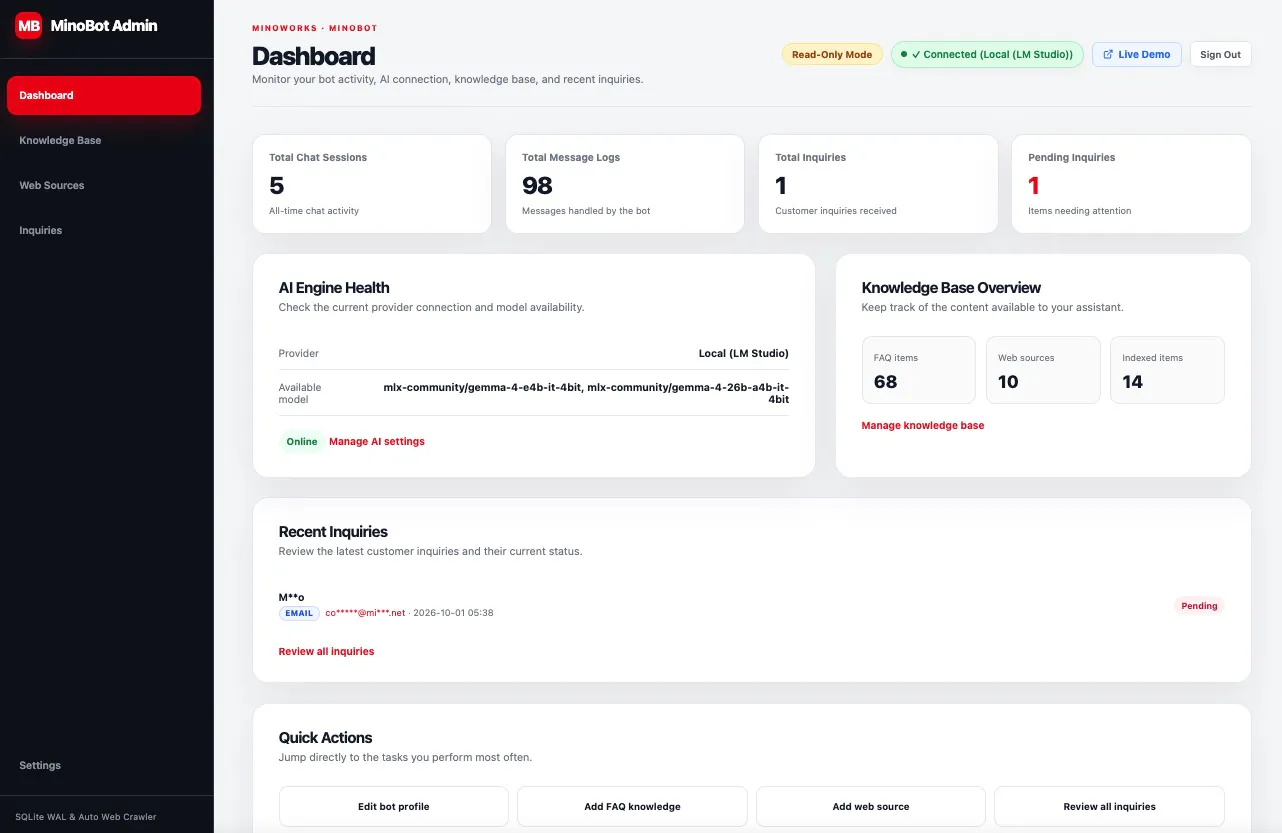The height and width of the screenshot is (833, 1282).
Task: Click the EMAIL tag on the inquiry
Action: point(299,613)
